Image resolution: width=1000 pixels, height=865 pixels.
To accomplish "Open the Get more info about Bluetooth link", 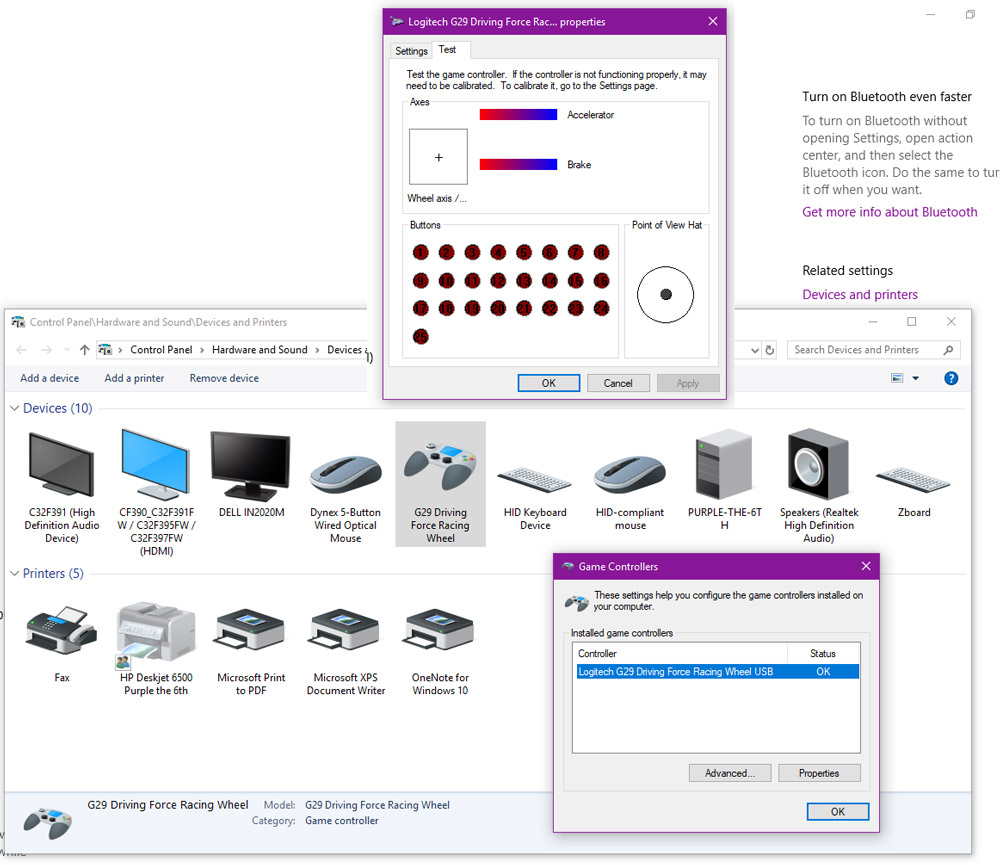I will (x=890, y=212).
